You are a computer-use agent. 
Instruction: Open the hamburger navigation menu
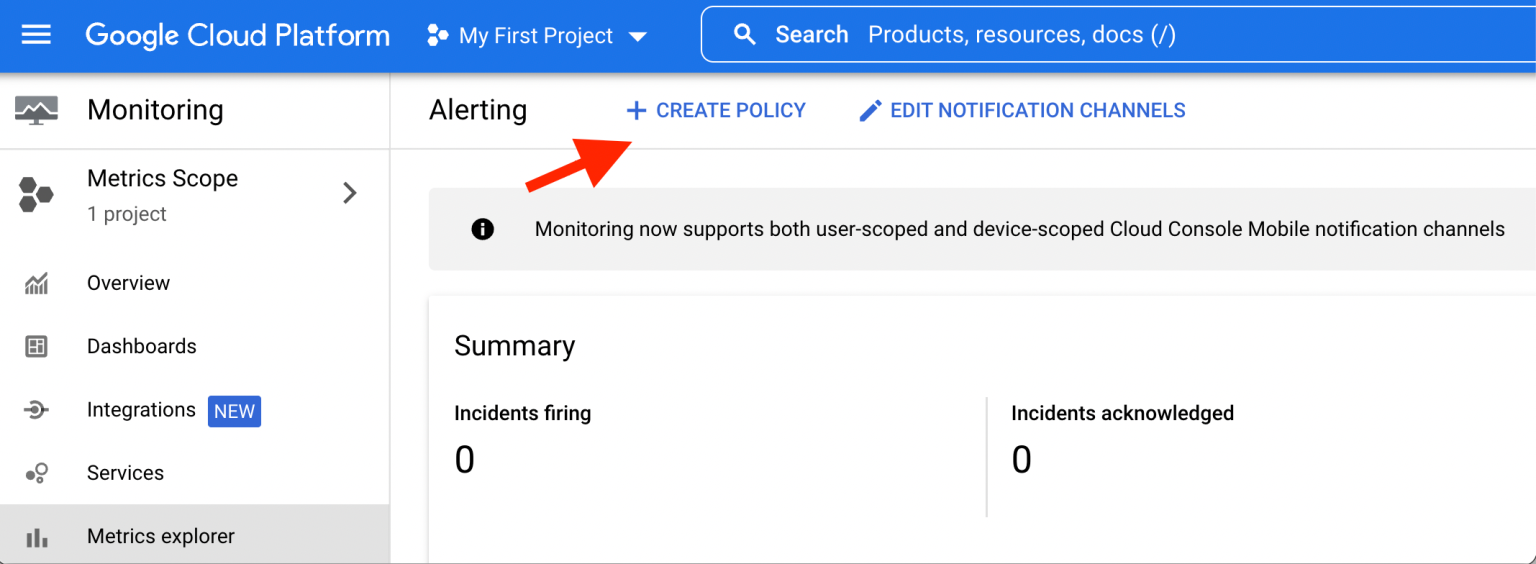click(36, 35)
